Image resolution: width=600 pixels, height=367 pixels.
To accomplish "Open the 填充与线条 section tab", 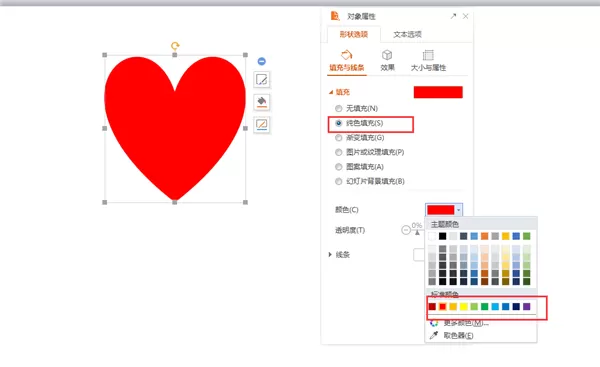I will coord(347,61).
